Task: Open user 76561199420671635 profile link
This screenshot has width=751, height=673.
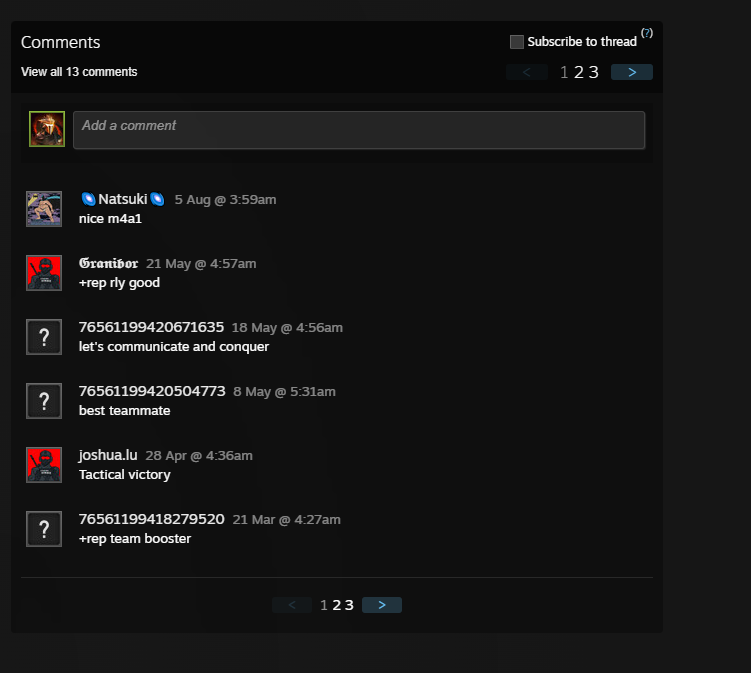Action: click(151, 327)
